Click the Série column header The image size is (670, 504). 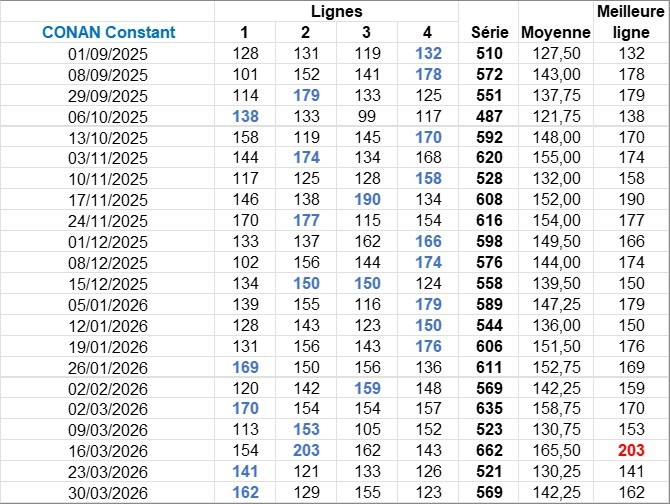[490, 32]
